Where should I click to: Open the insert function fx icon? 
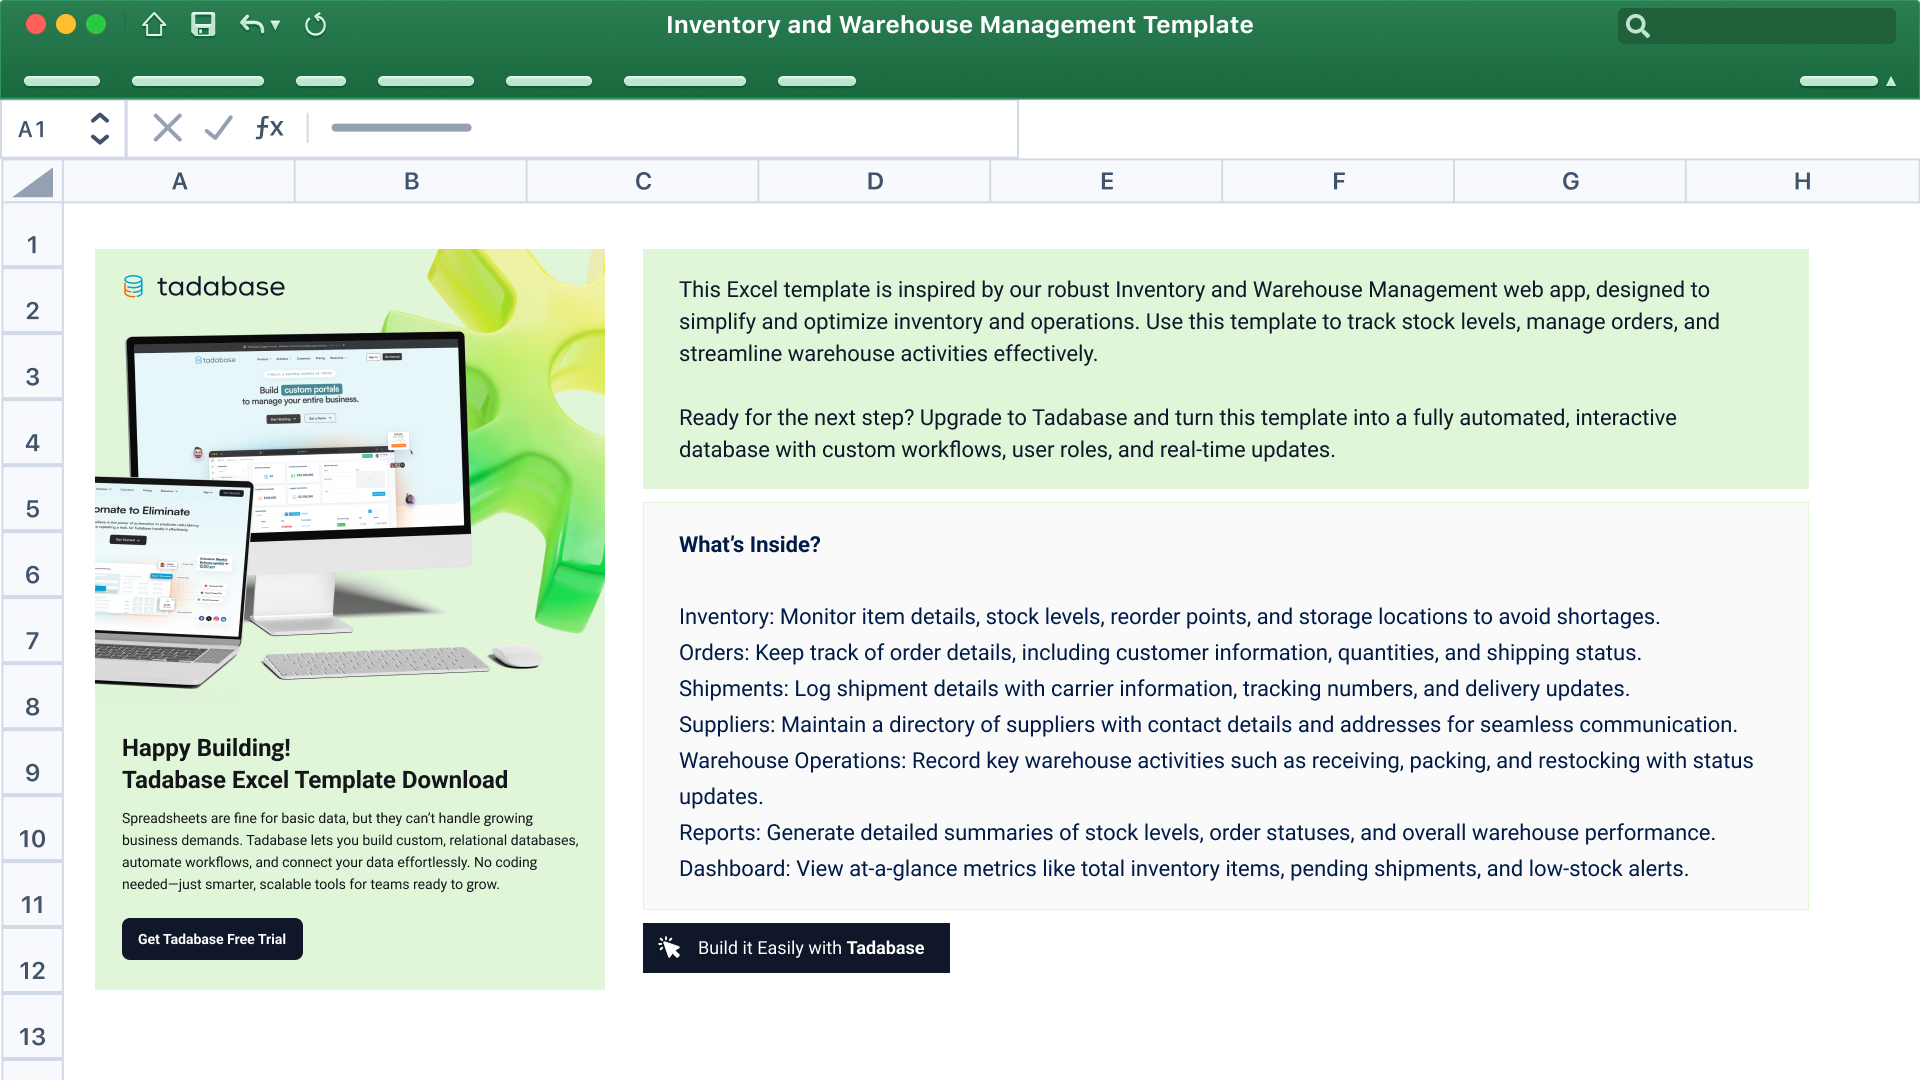click(269, 127)
